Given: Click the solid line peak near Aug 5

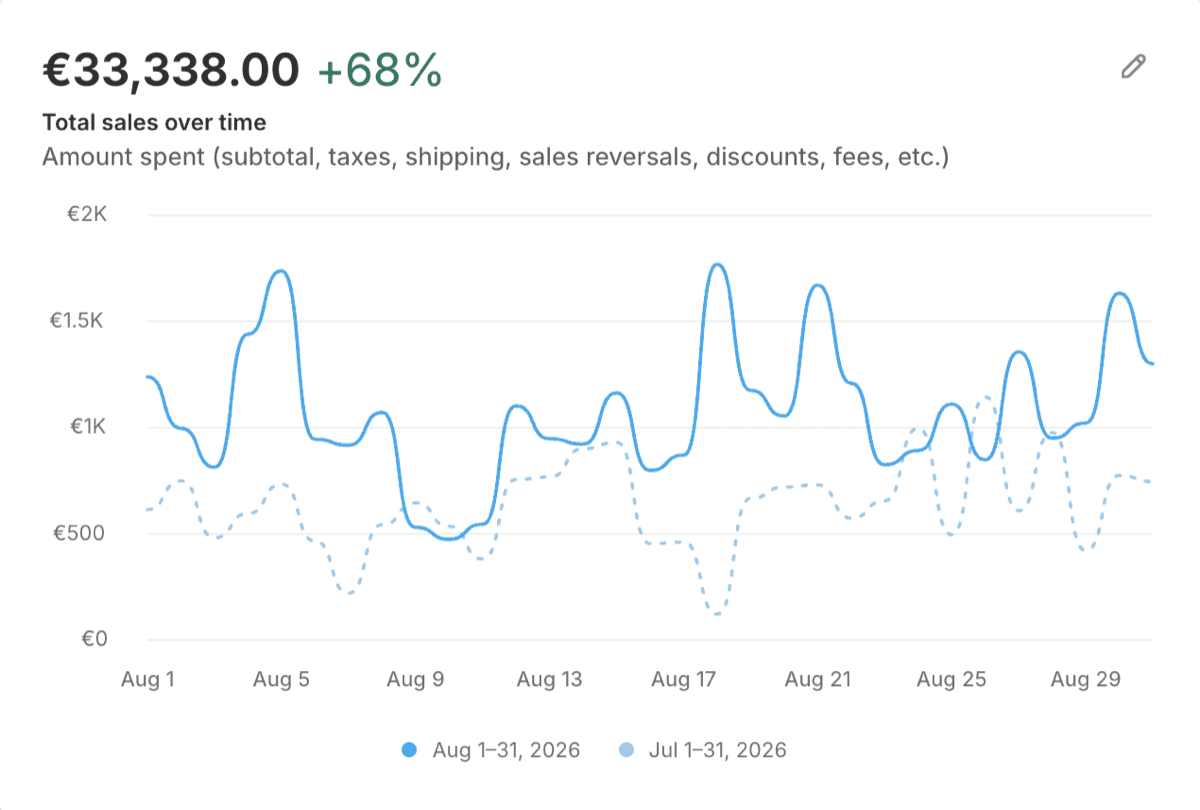Looking at the screenshot, I should (x=281, y=271).
